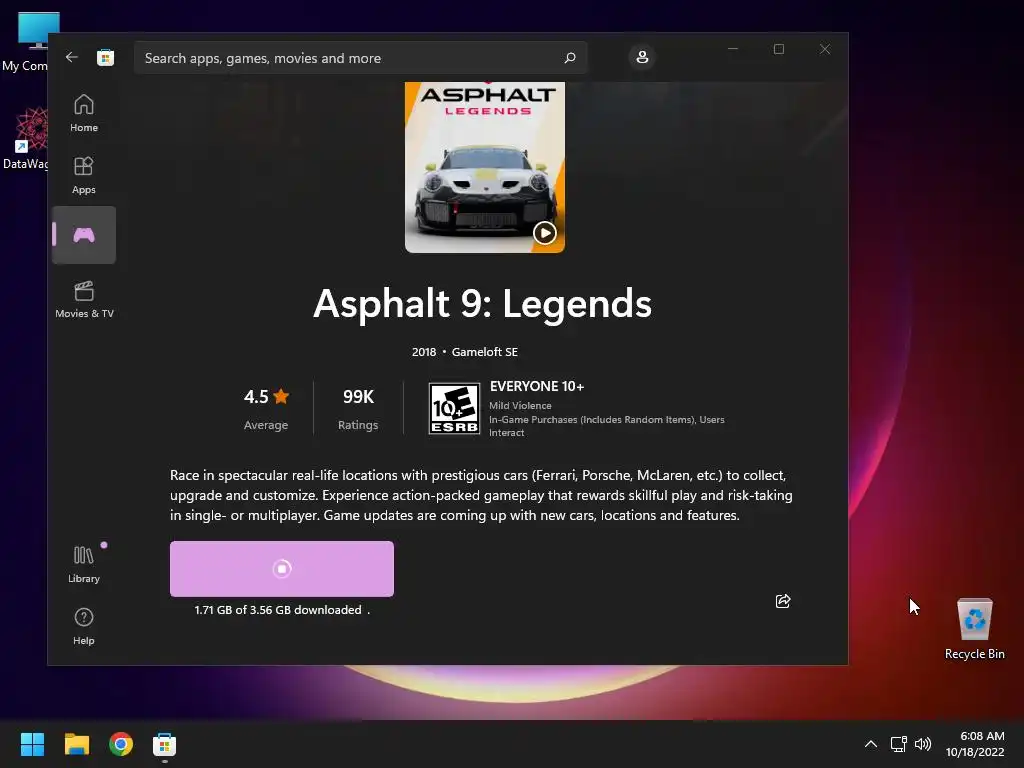Image resolution: width=1024 pixels, height=768 pixels.
Task: Launch Google Chrome from the taskbar
Action: (121, 744)
